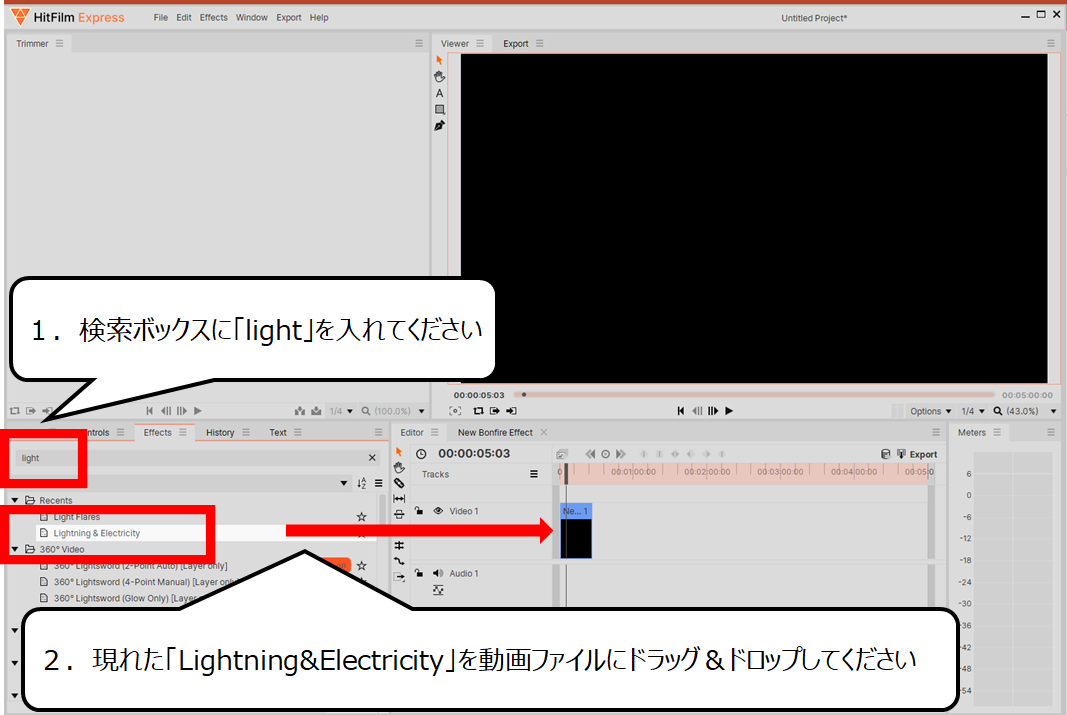Screen dimensions: 1067x715
Task: Toggle the Video 1 track lock
Action: coord(420,510)
